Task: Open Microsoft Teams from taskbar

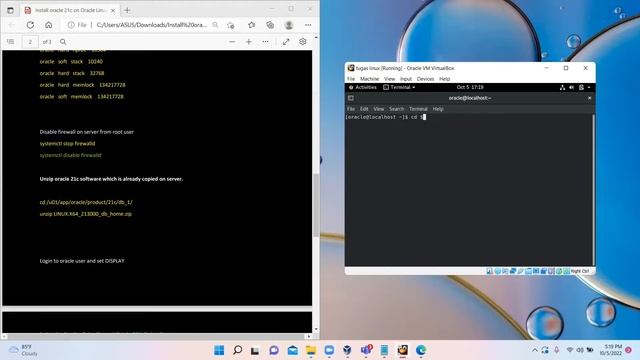Action: pyautogui.click(x=366, y=350)
